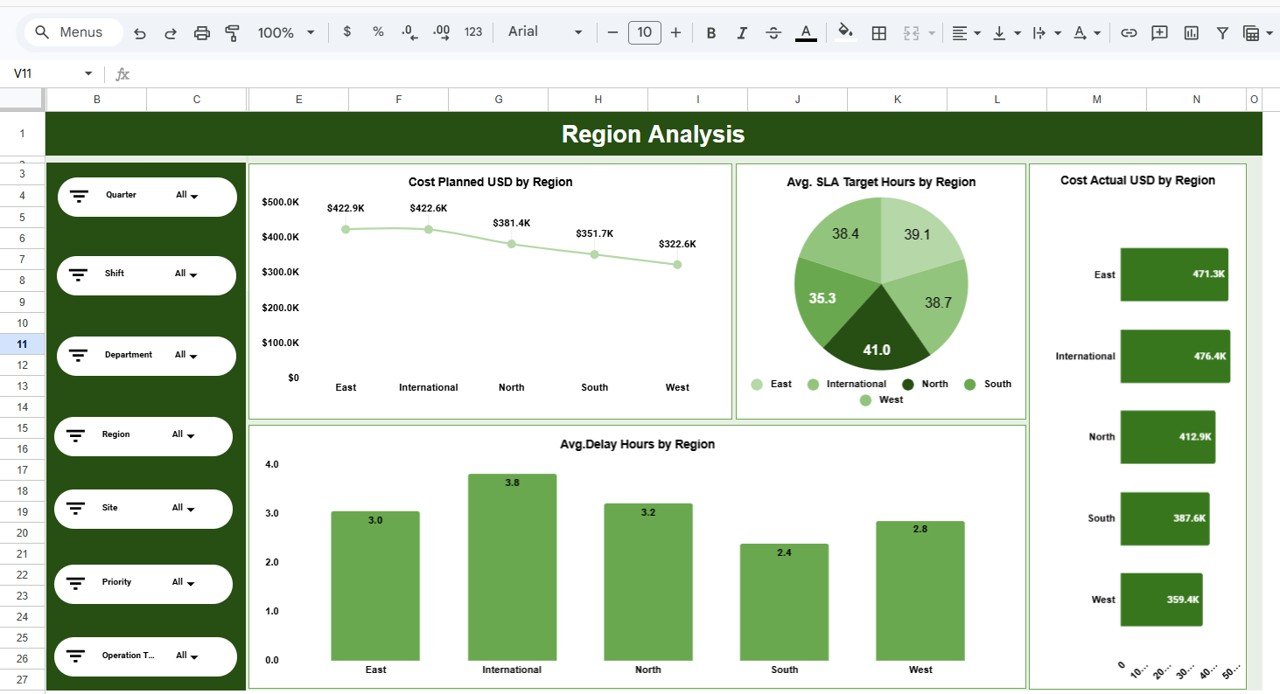The width and height of the screenshot is (1280, 694).
Task: Toggle bold formatting
Action: pos(710,32)
